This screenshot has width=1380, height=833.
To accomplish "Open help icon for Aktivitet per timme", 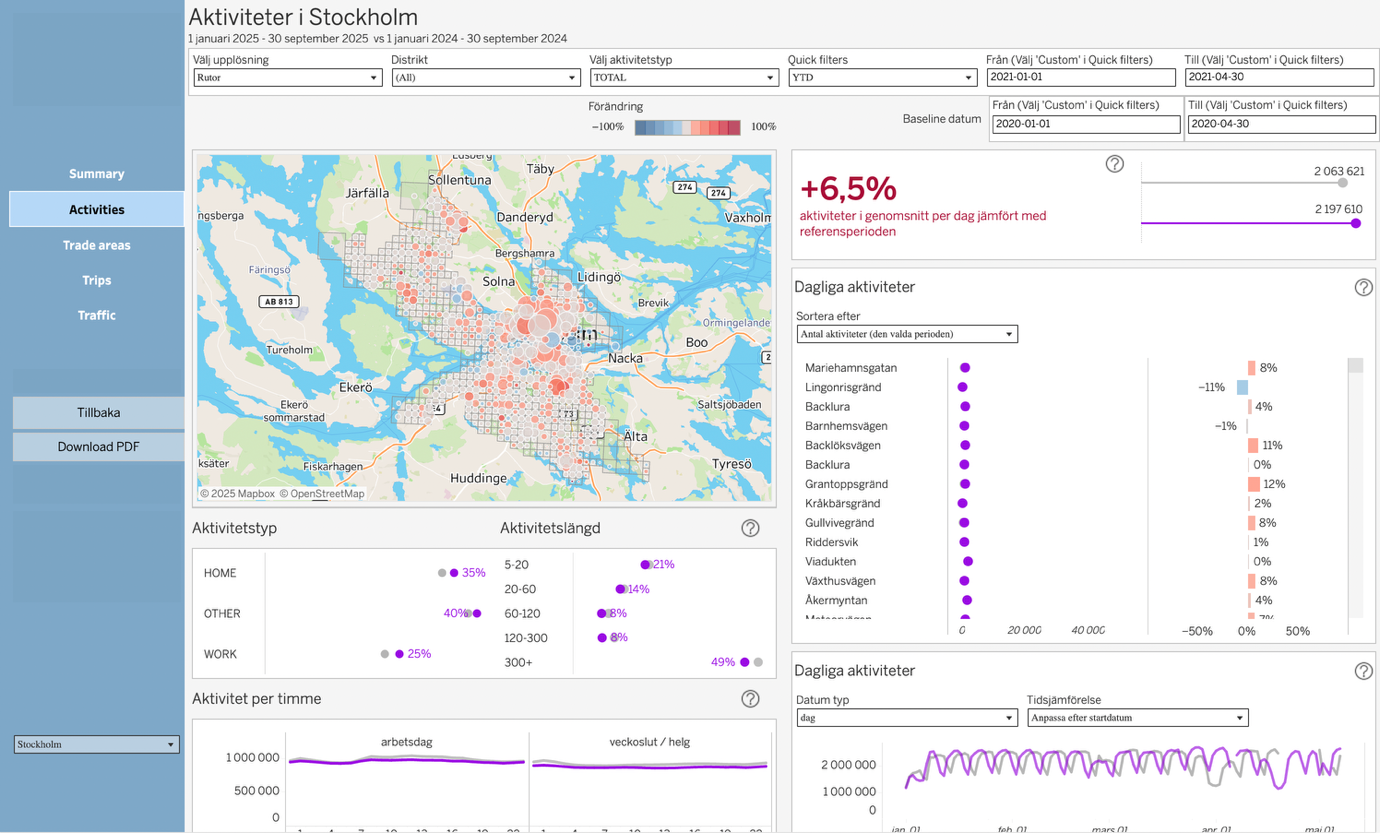I will (x=750, y=699).
